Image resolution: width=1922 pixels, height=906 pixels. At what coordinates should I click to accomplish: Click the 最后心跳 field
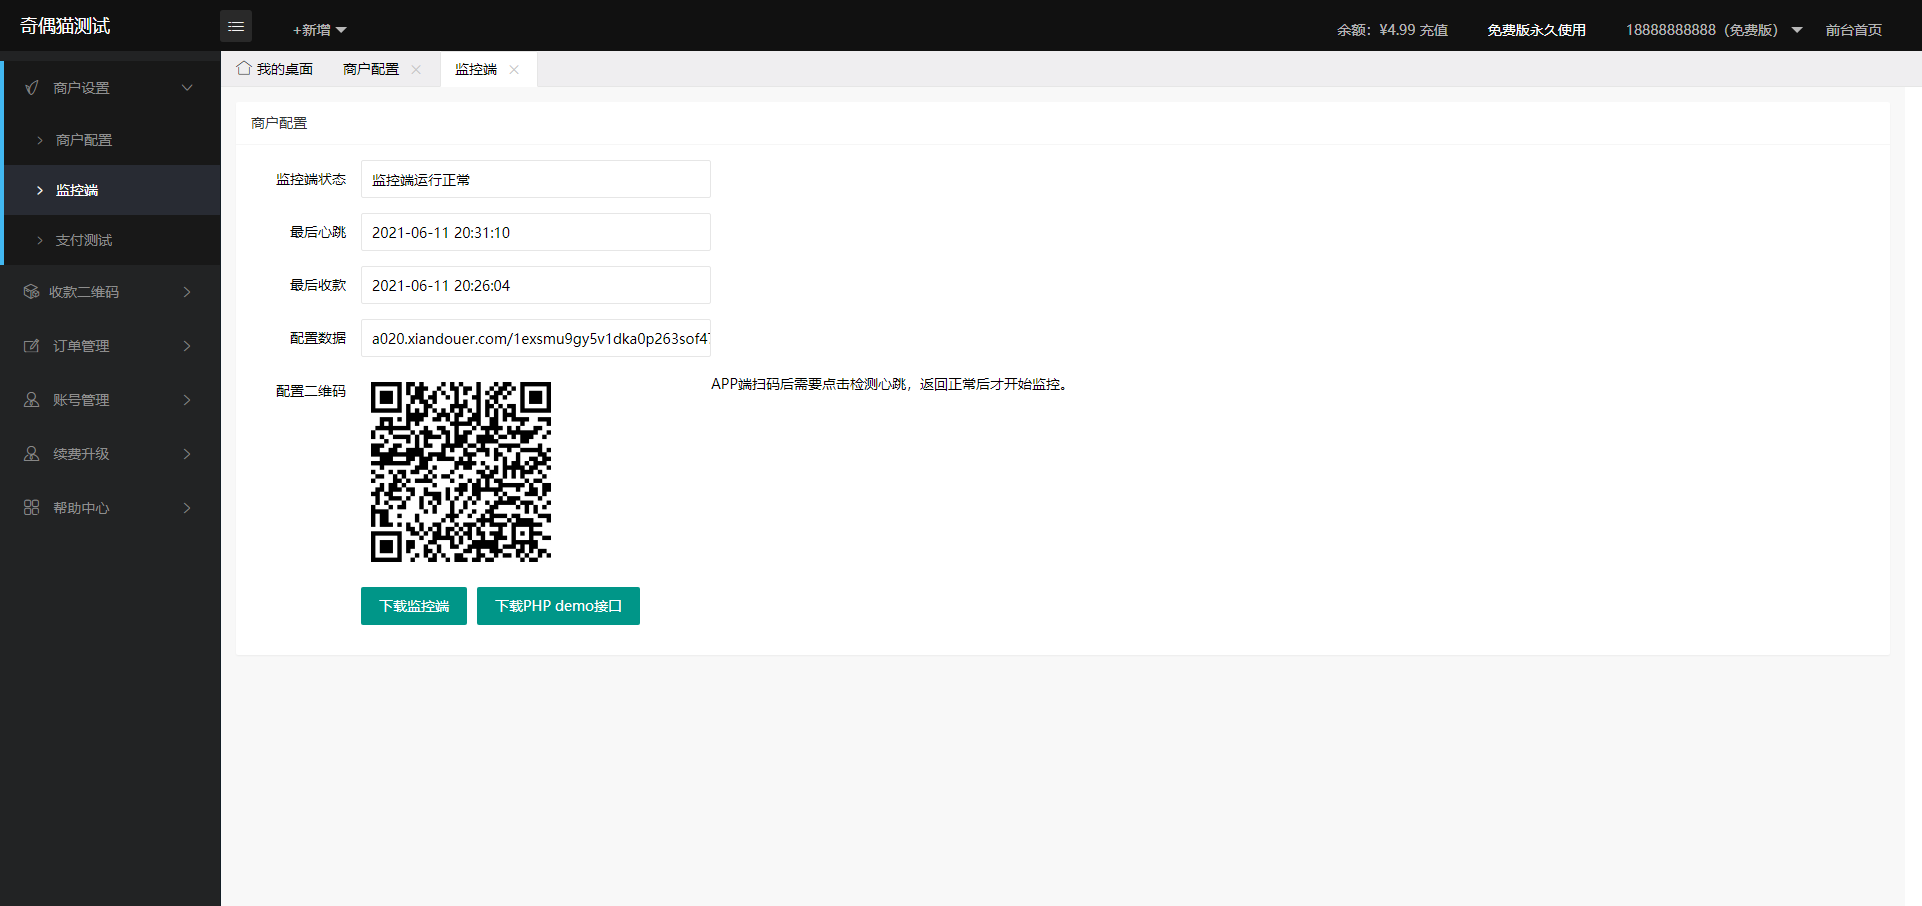click(x=536, y=232)
